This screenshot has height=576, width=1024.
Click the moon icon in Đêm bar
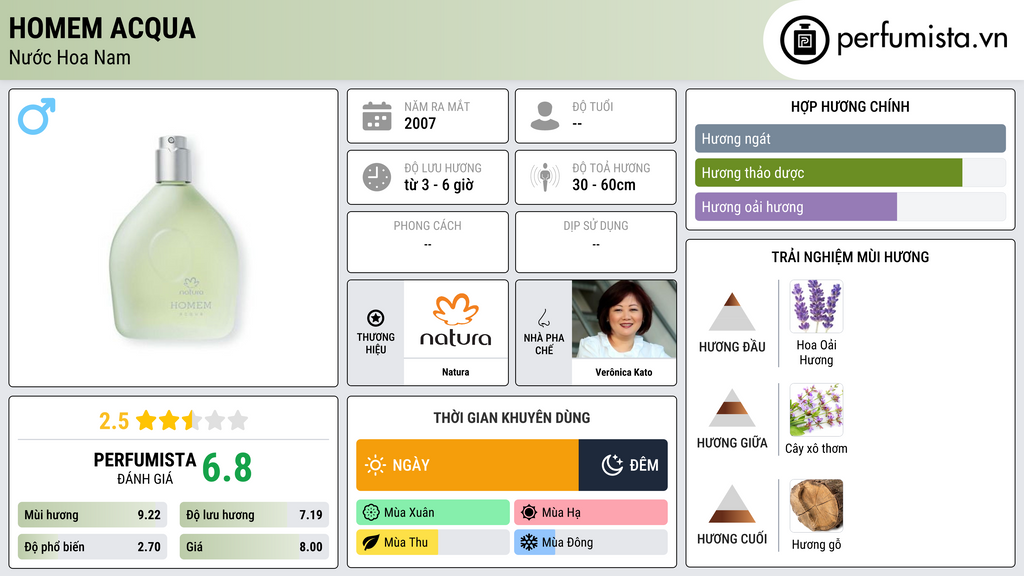[x=612, y=465]
